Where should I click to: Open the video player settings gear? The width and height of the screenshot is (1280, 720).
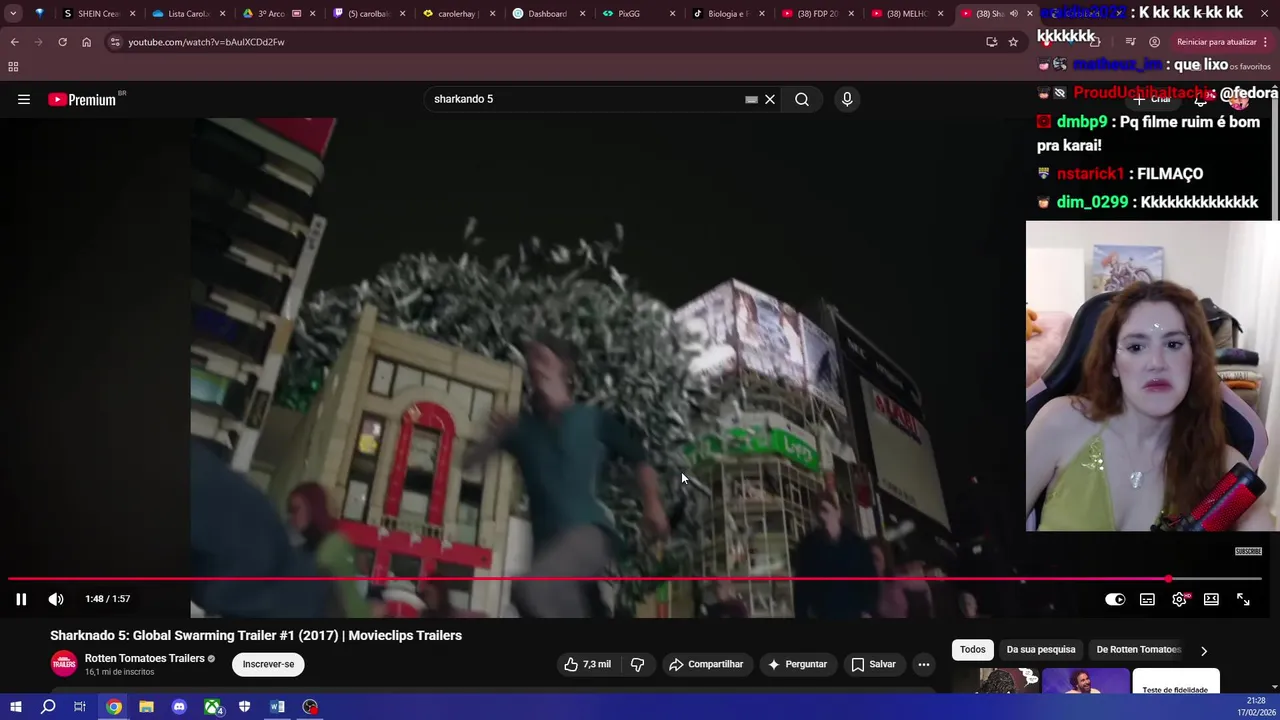1180,599
